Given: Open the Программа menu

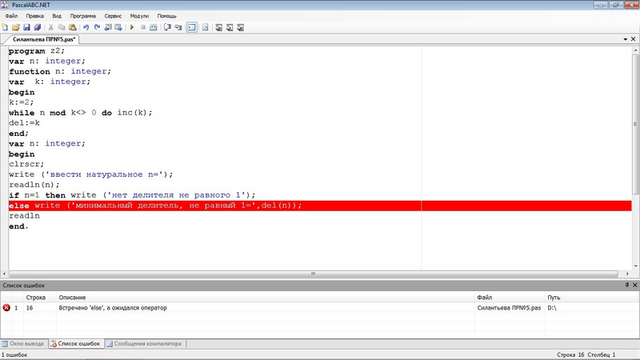Looking at the screenshot, I should [x=82, y=16].
